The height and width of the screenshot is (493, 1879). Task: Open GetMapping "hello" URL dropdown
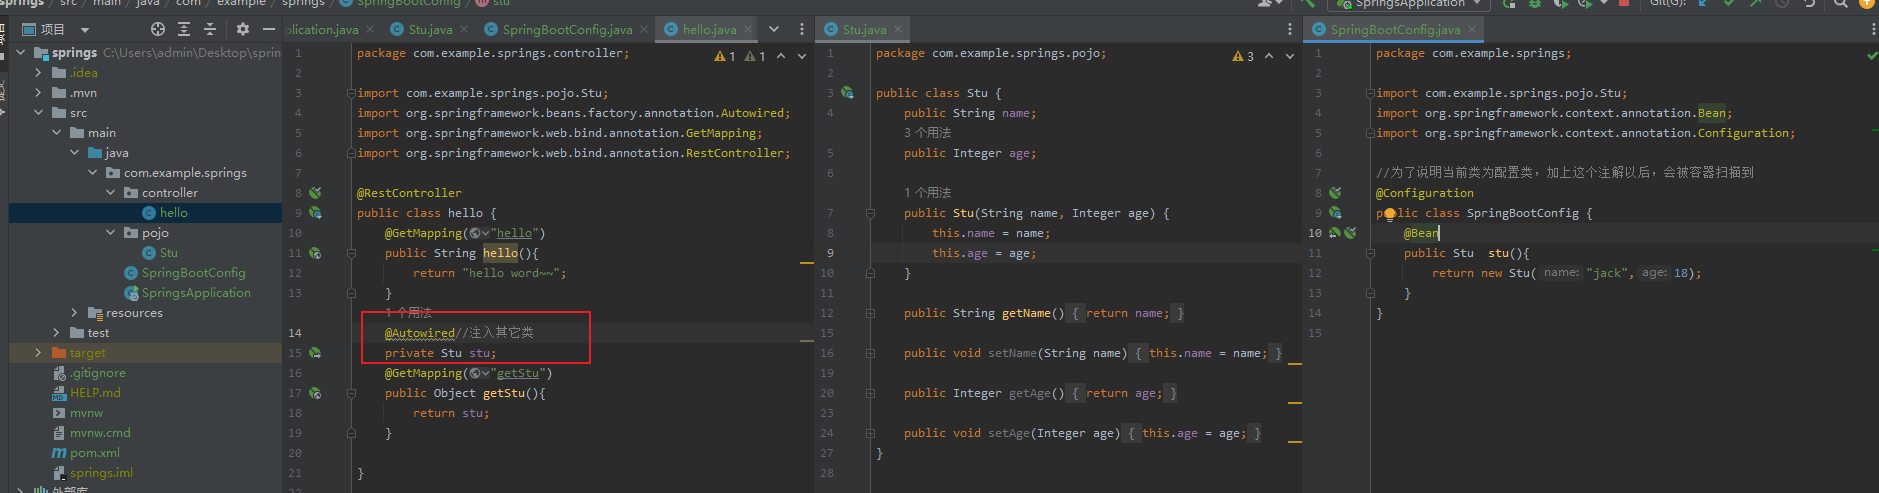coord(479,233)
